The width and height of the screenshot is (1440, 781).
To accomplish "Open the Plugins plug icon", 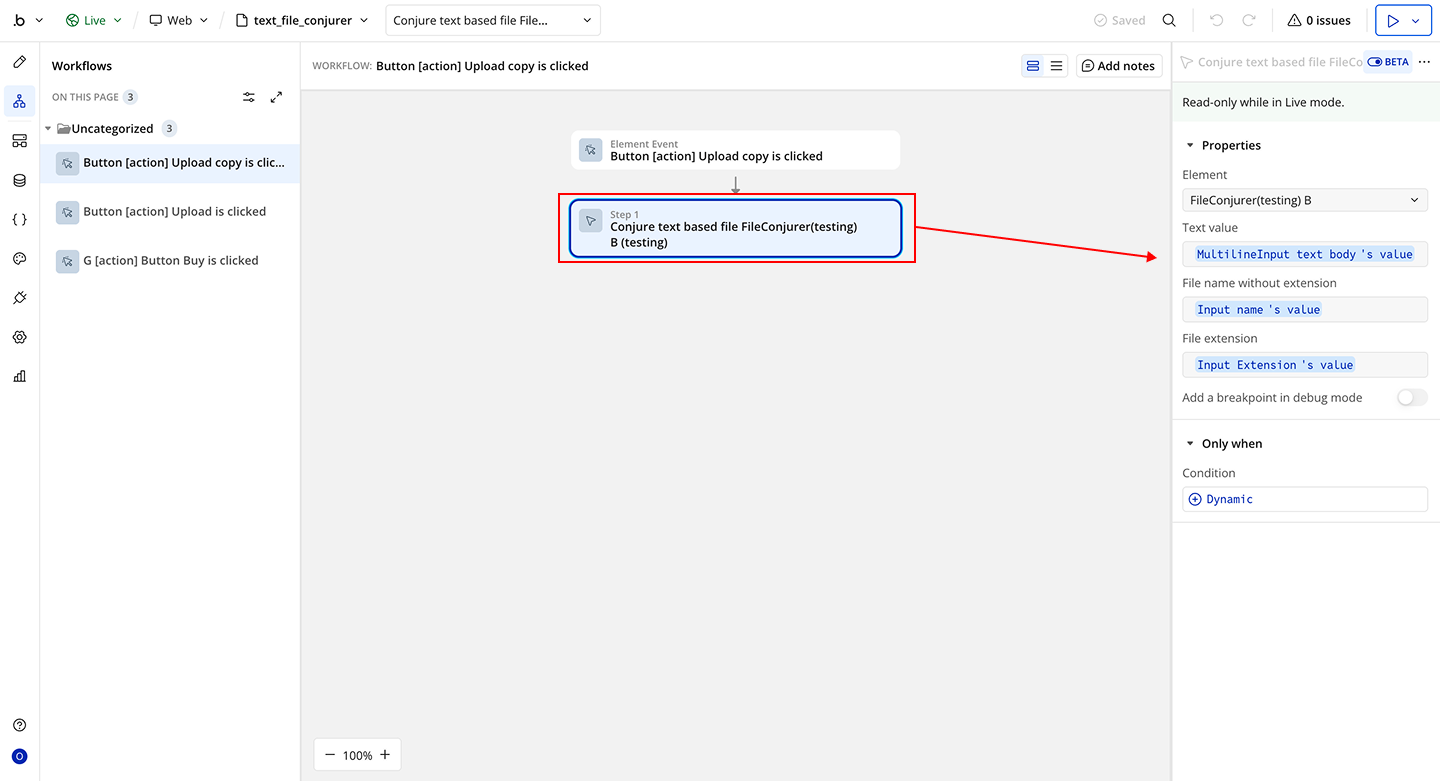I will tap(19, 298).
